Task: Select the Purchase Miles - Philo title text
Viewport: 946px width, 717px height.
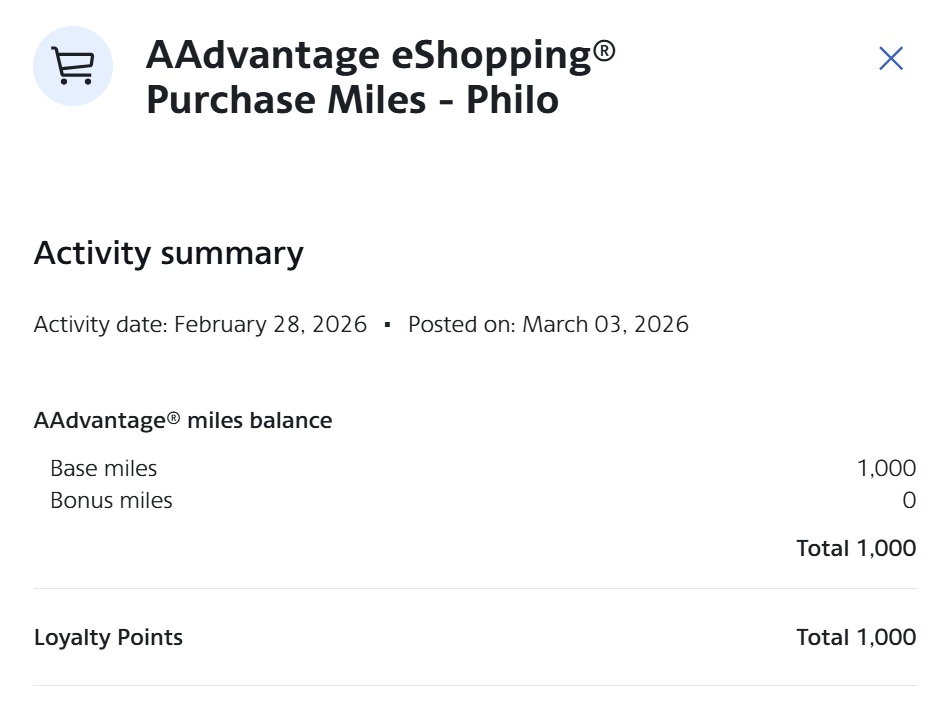Action: [352, 101]
